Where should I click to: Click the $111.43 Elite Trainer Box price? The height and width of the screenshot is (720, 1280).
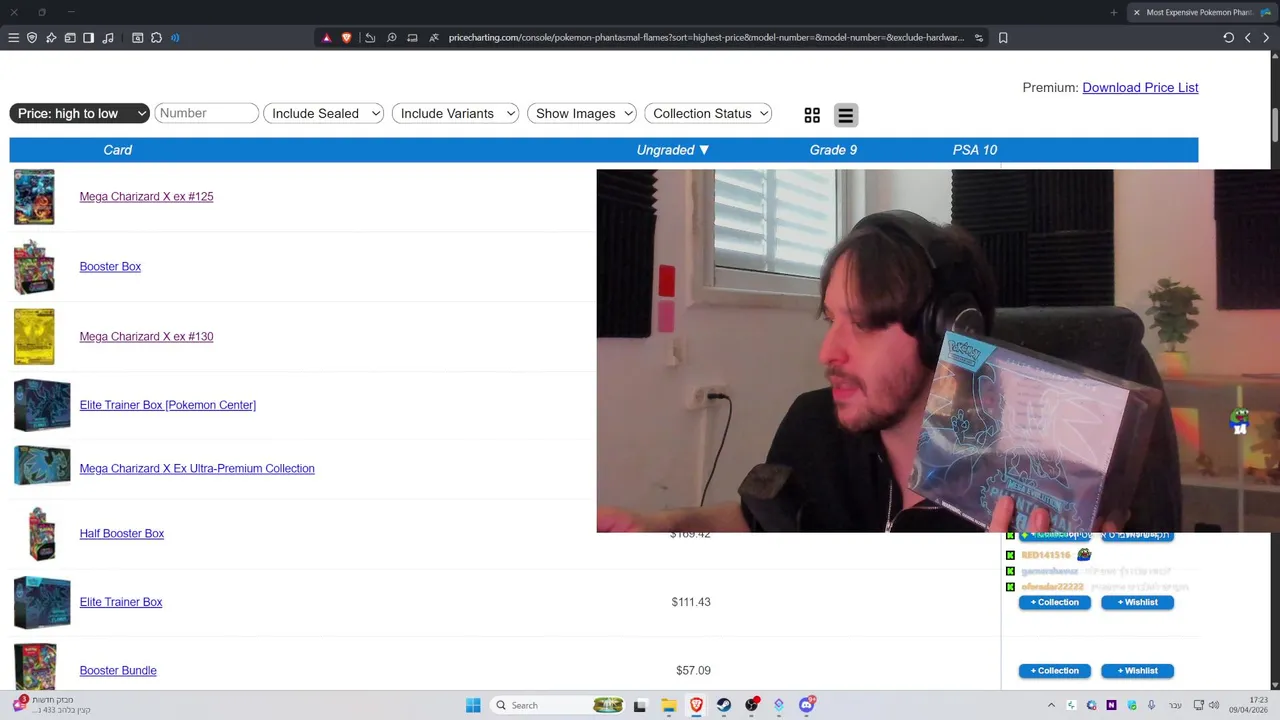pos(691,602)
